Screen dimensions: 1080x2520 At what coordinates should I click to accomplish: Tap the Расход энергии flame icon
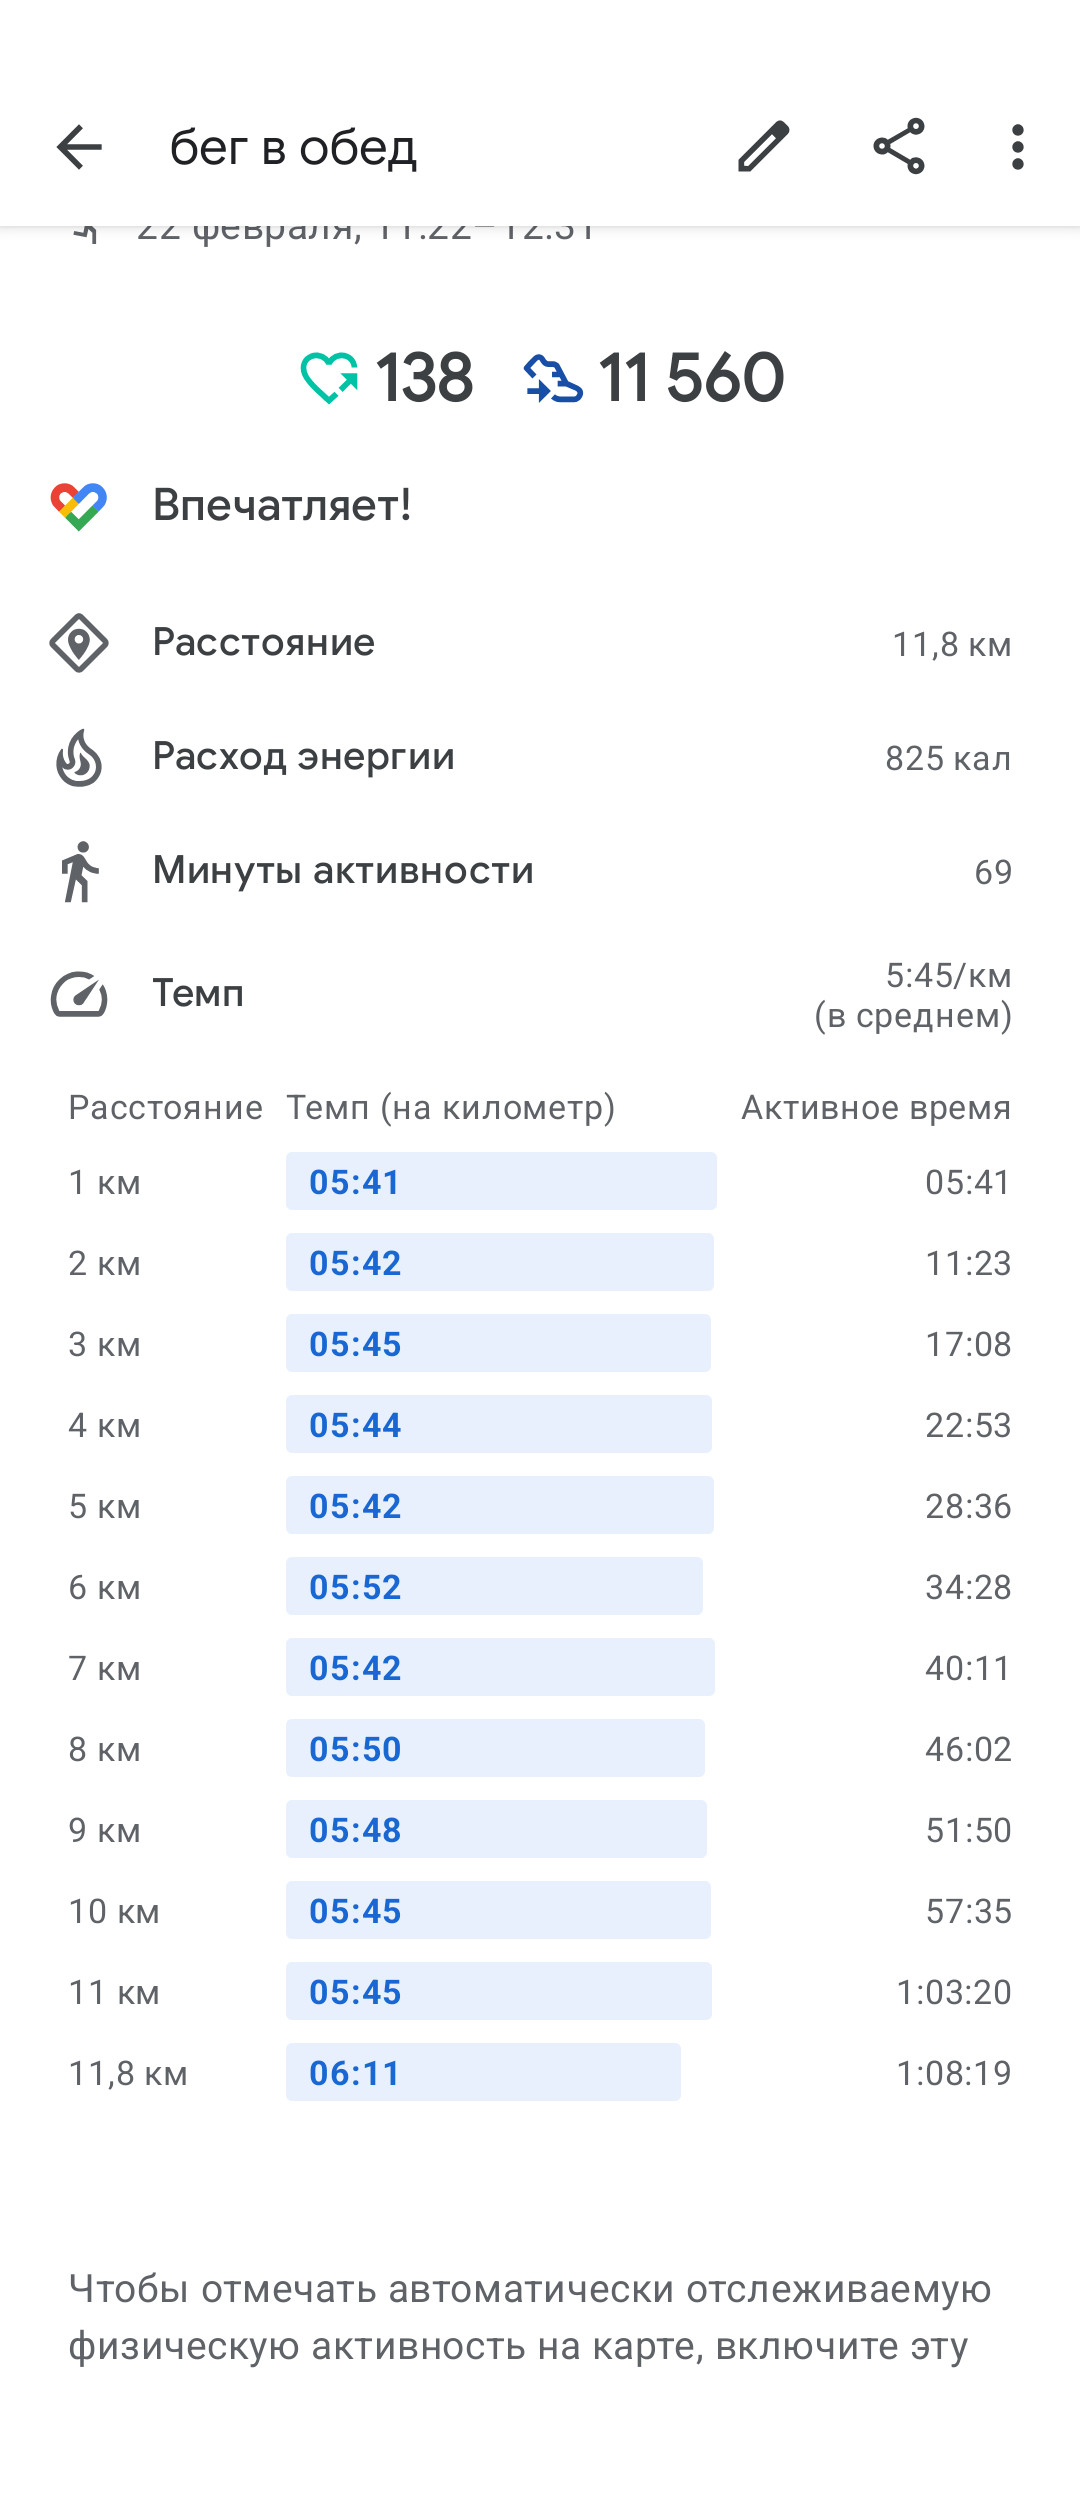(x=79, y=757)
